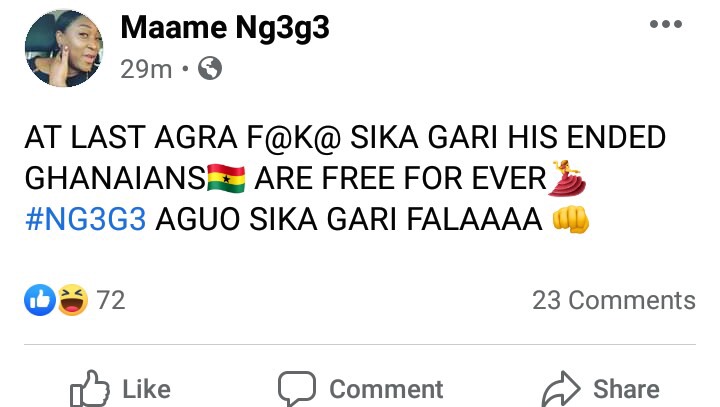
Task: Click the Ghana flag emoji in post
Action: (x=226, y=178)
